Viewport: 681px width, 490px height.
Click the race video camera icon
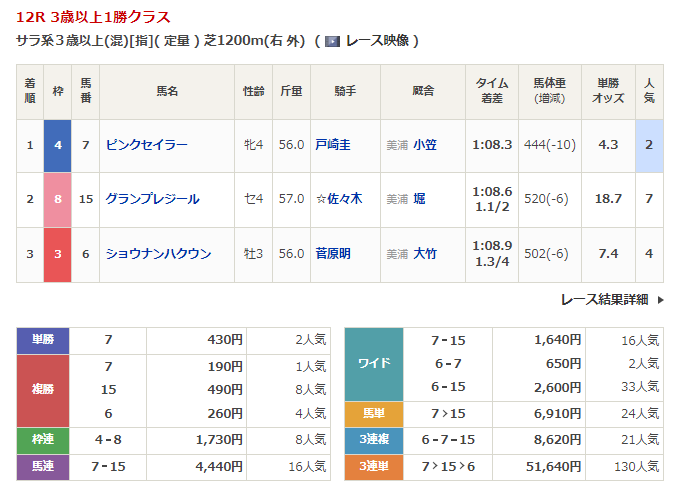333,42
